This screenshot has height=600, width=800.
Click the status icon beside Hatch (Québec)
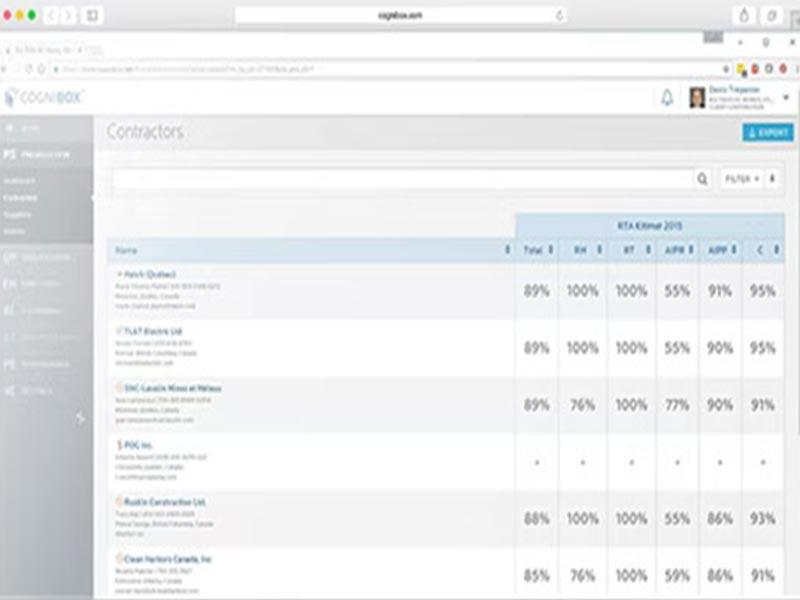coord(119,274)
